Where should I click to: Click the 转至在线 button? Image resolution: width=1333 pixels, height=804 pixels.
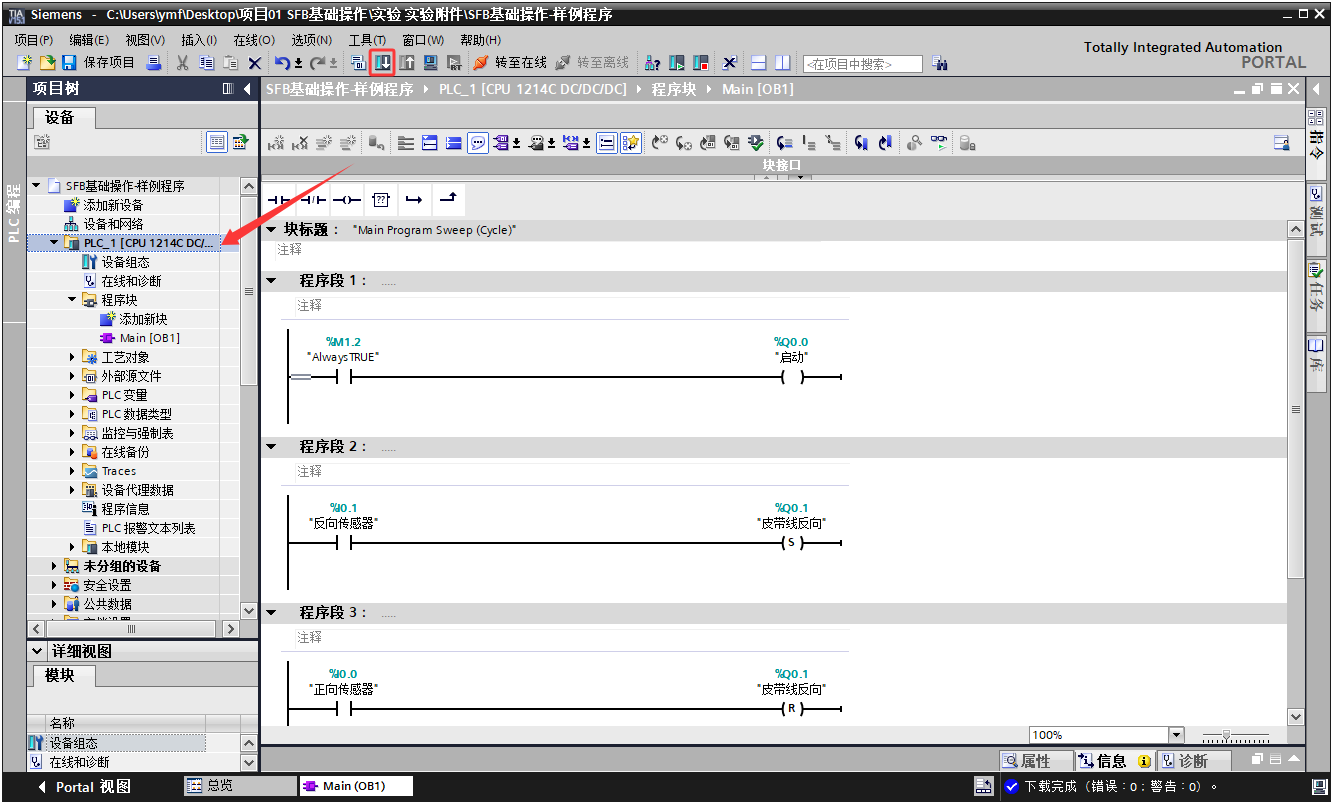[x=510, y=63]
